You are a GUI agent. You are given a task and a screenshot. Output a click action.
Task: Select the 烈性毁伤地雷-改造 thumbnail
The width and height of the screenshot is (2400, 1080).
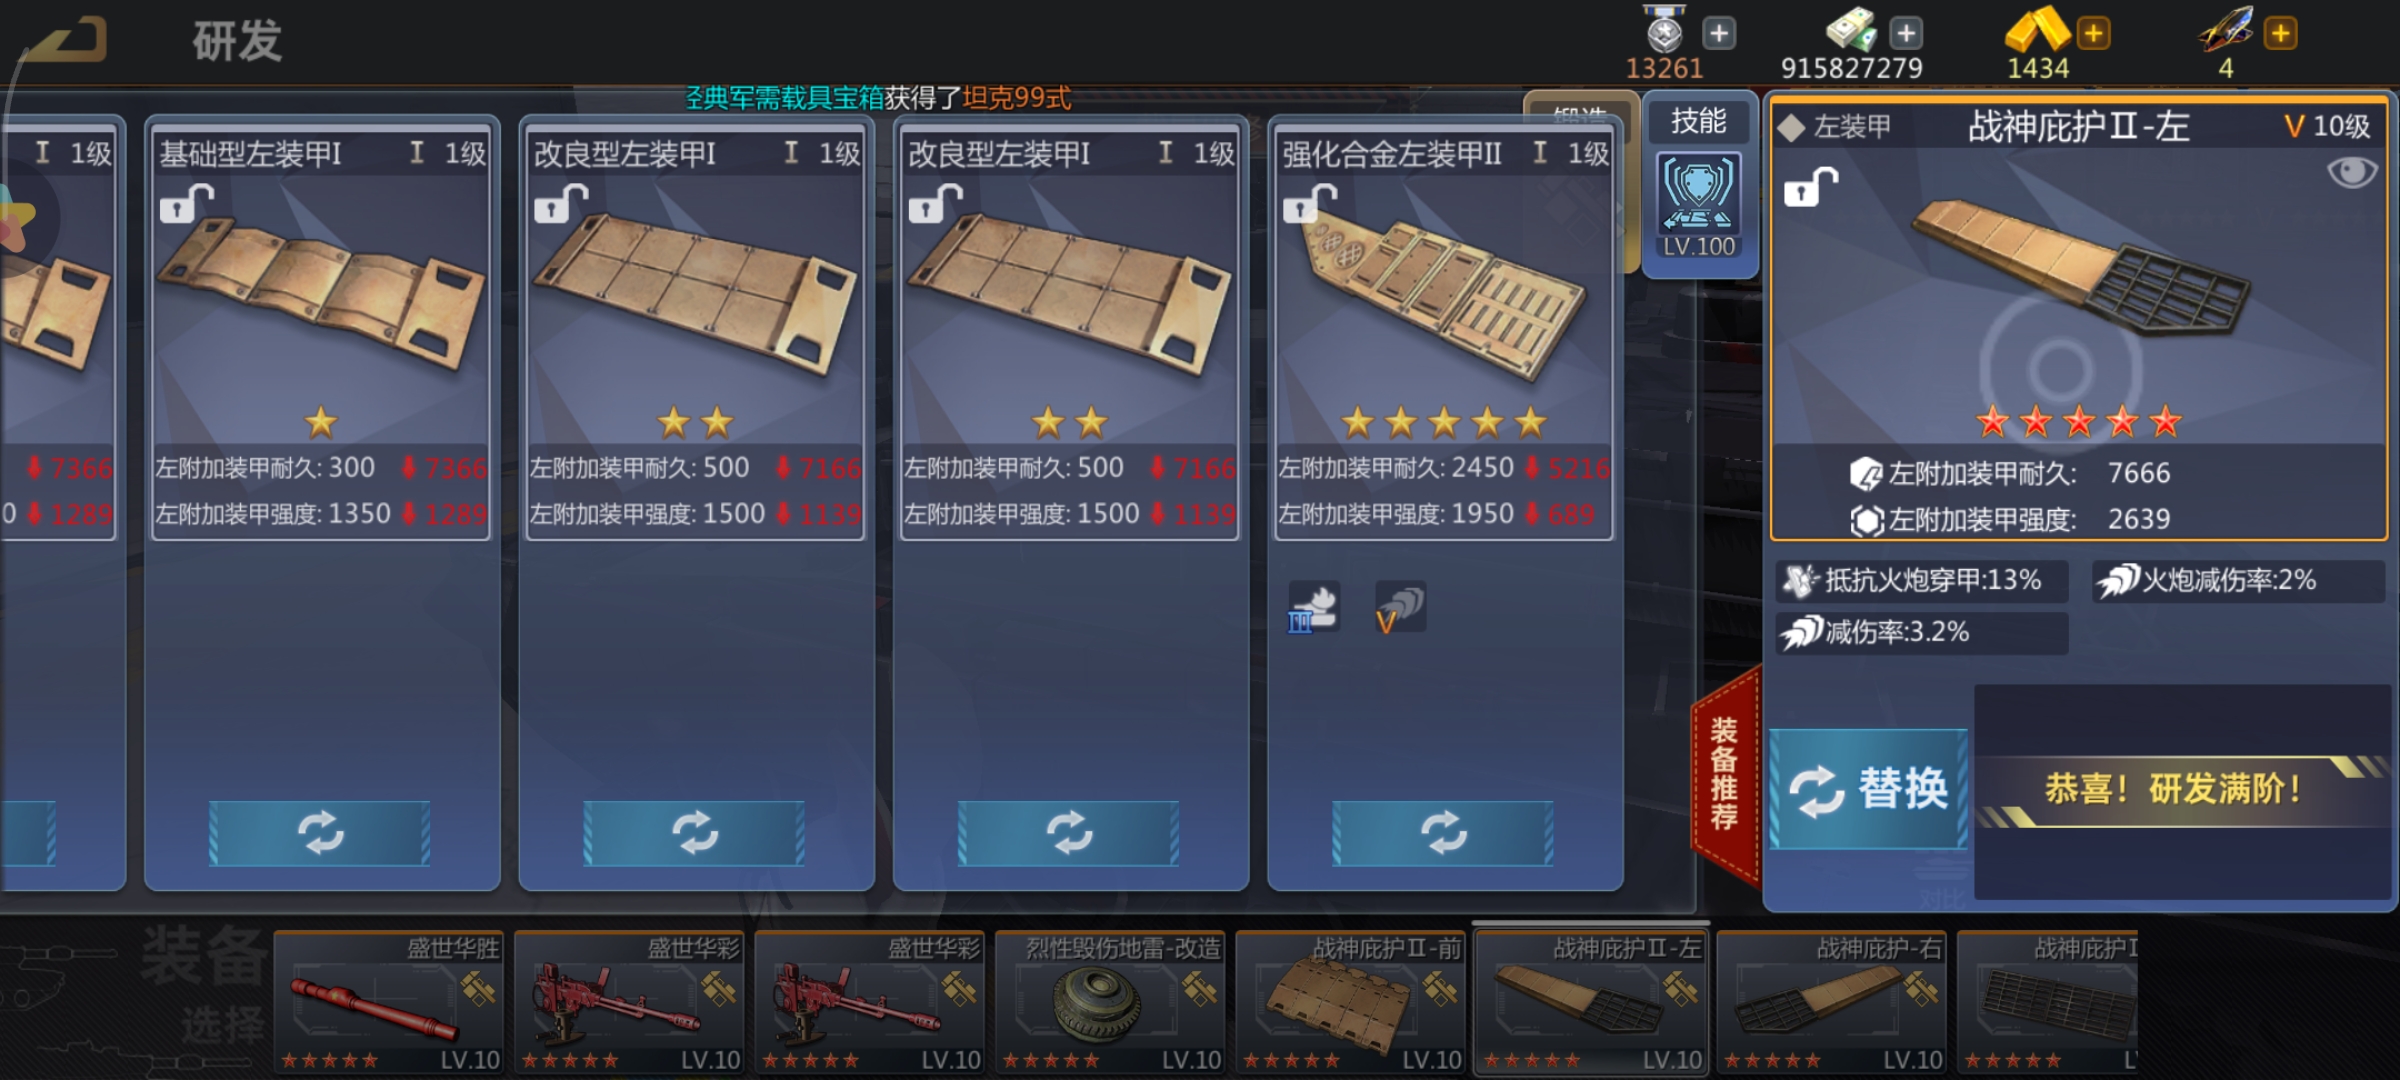pos(1110,1003)
